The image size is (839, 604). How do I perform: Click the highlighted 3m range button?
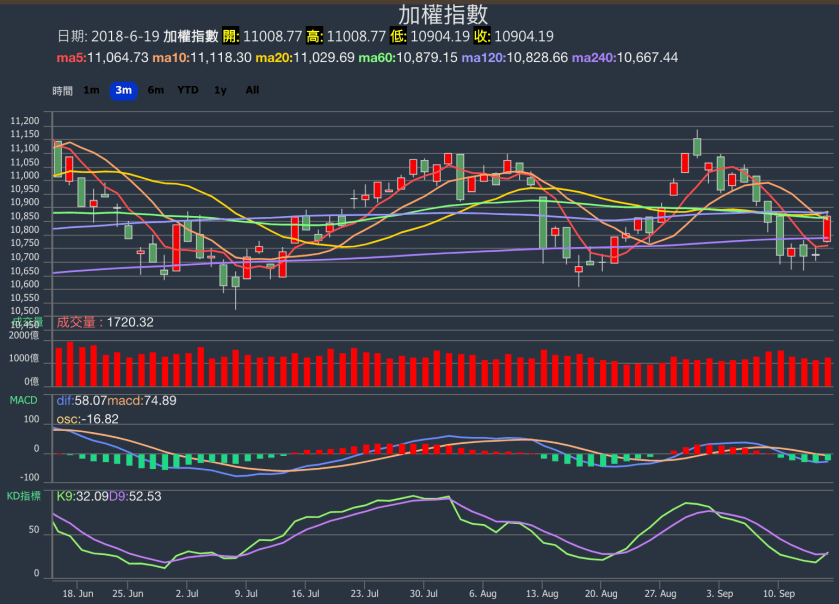[123, 90]
